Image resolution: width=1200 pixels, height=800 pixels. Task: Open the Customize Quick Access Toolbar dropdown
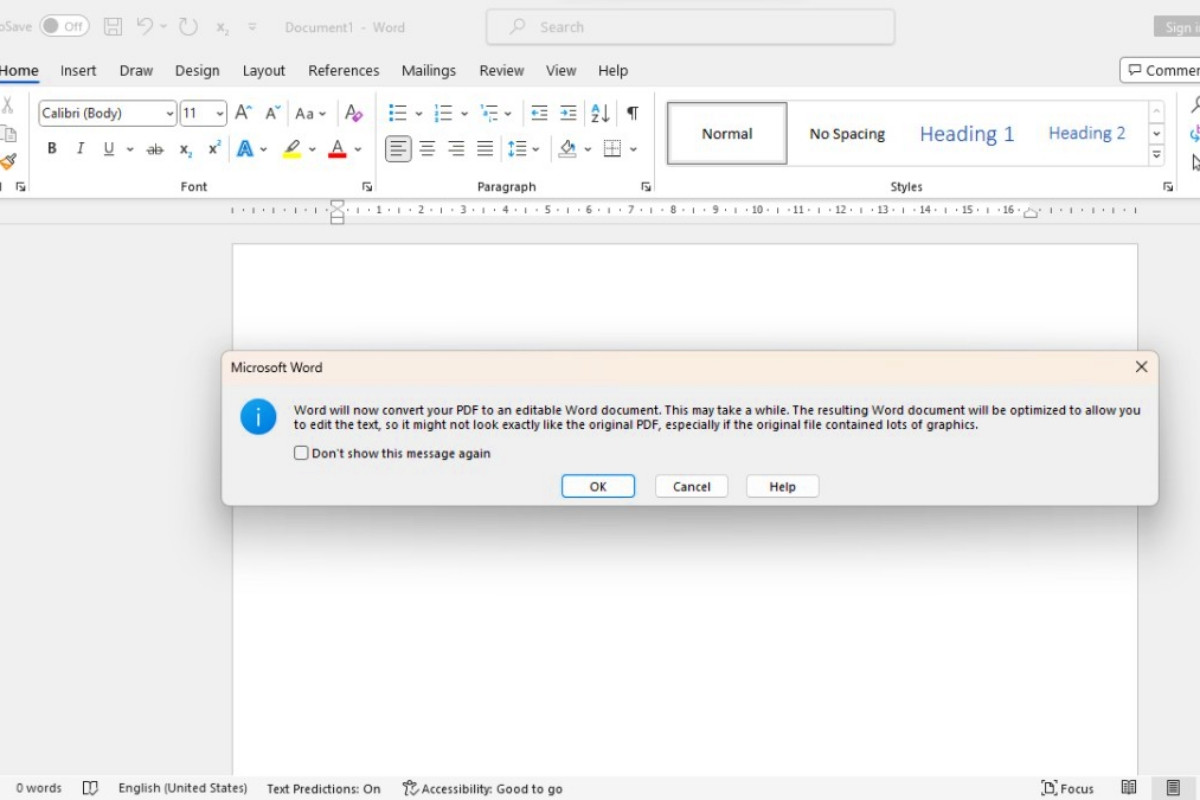pos(252,27)
